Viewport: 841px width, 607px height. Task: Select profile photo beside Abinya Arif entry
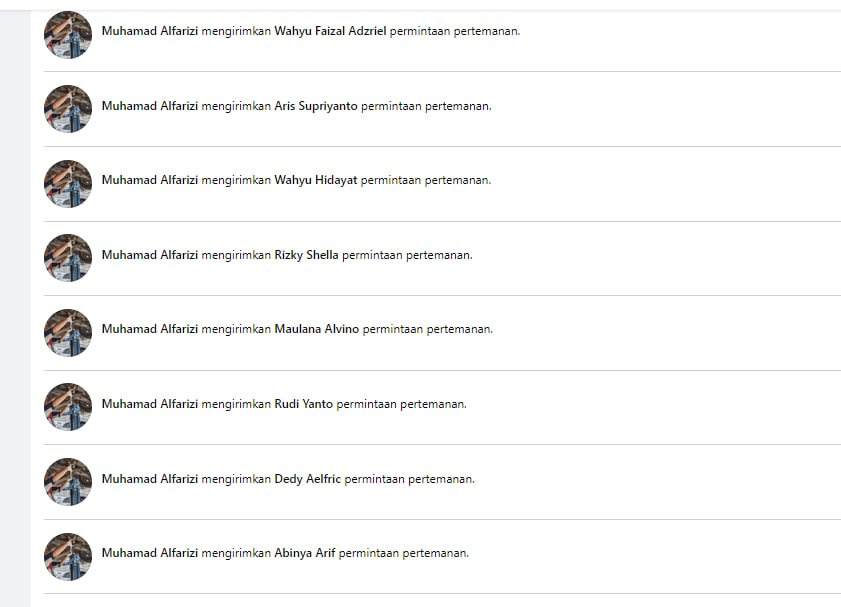(x=68, y=557)
